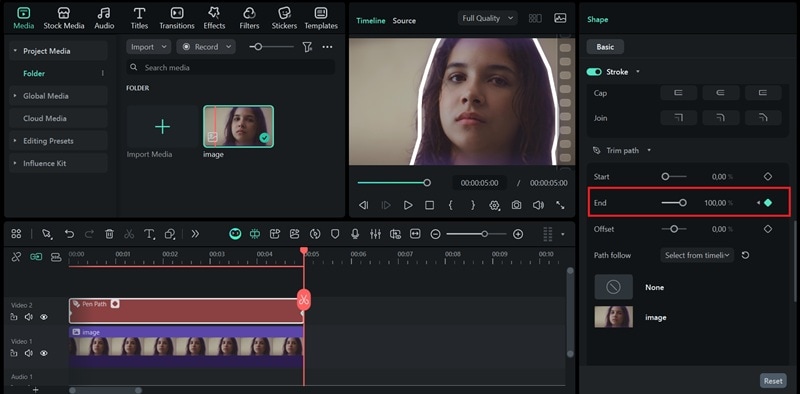Switch to the Audio tab
The image size is (800, 394).
104,18
